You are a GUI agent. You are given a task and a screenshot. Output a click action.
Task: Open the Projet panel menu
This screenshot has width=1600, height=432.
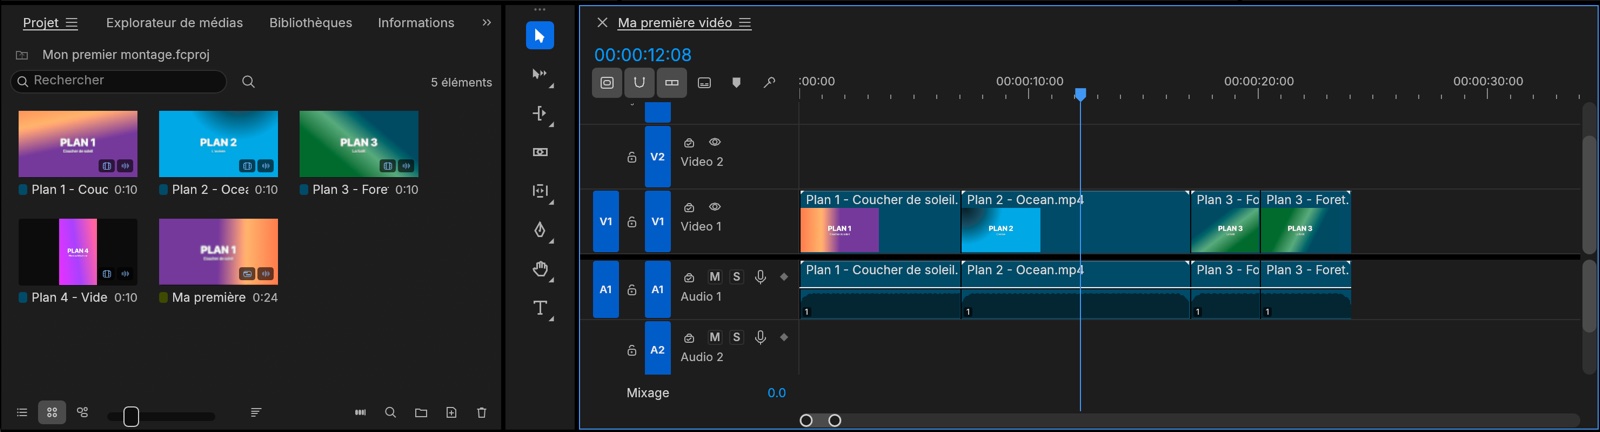tap(71, 23)
